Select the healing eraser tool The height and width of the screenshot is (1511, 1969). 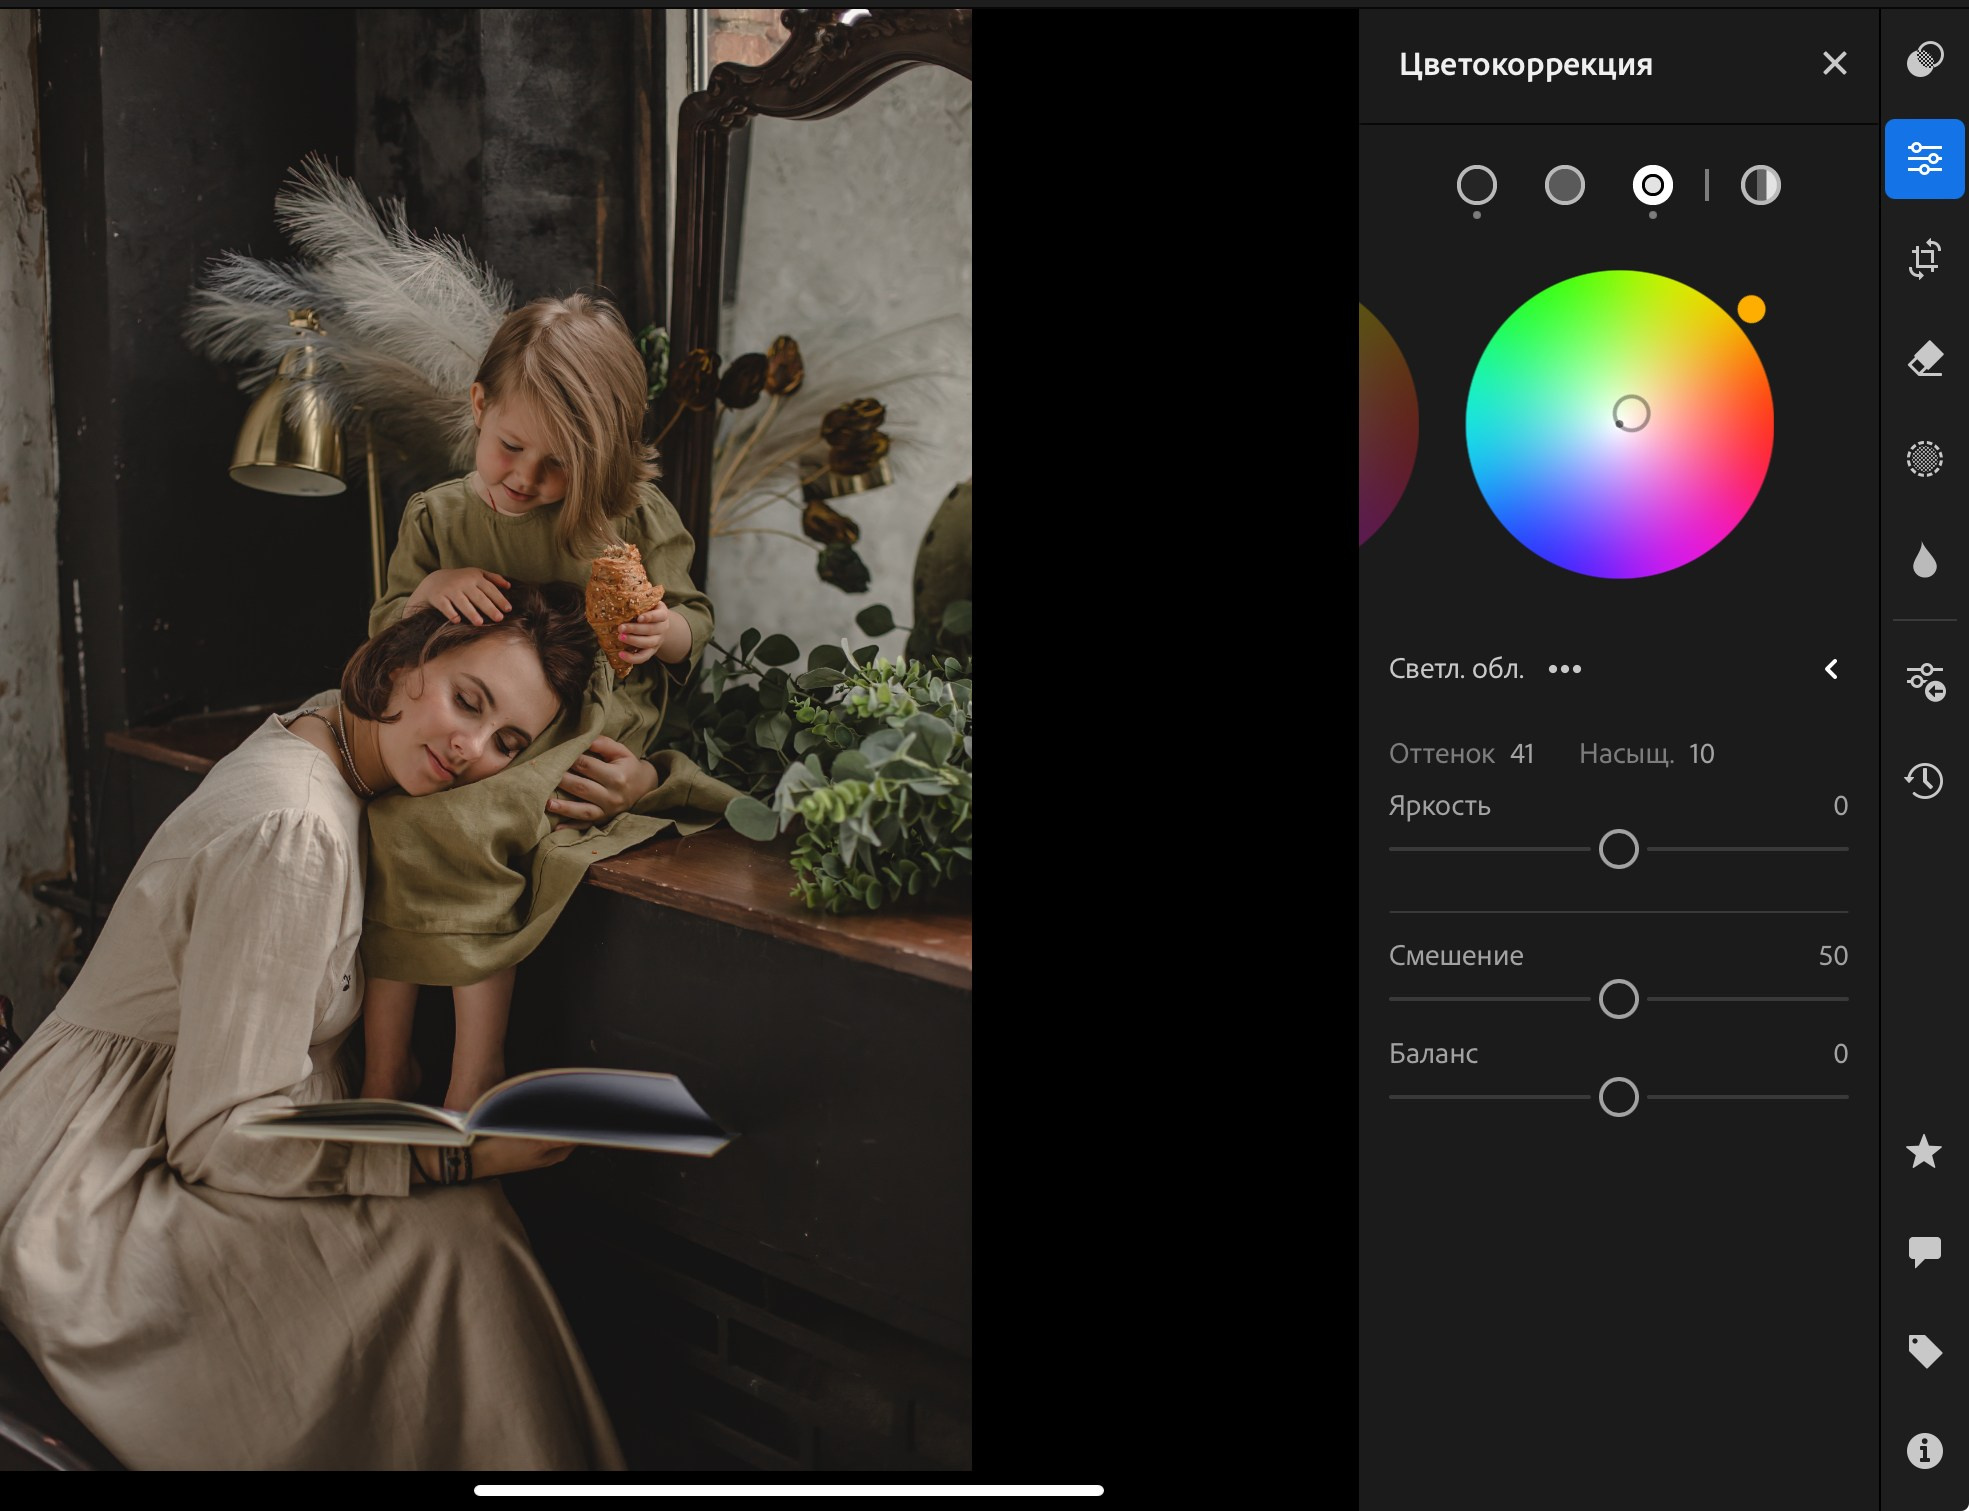(1924, 359)
